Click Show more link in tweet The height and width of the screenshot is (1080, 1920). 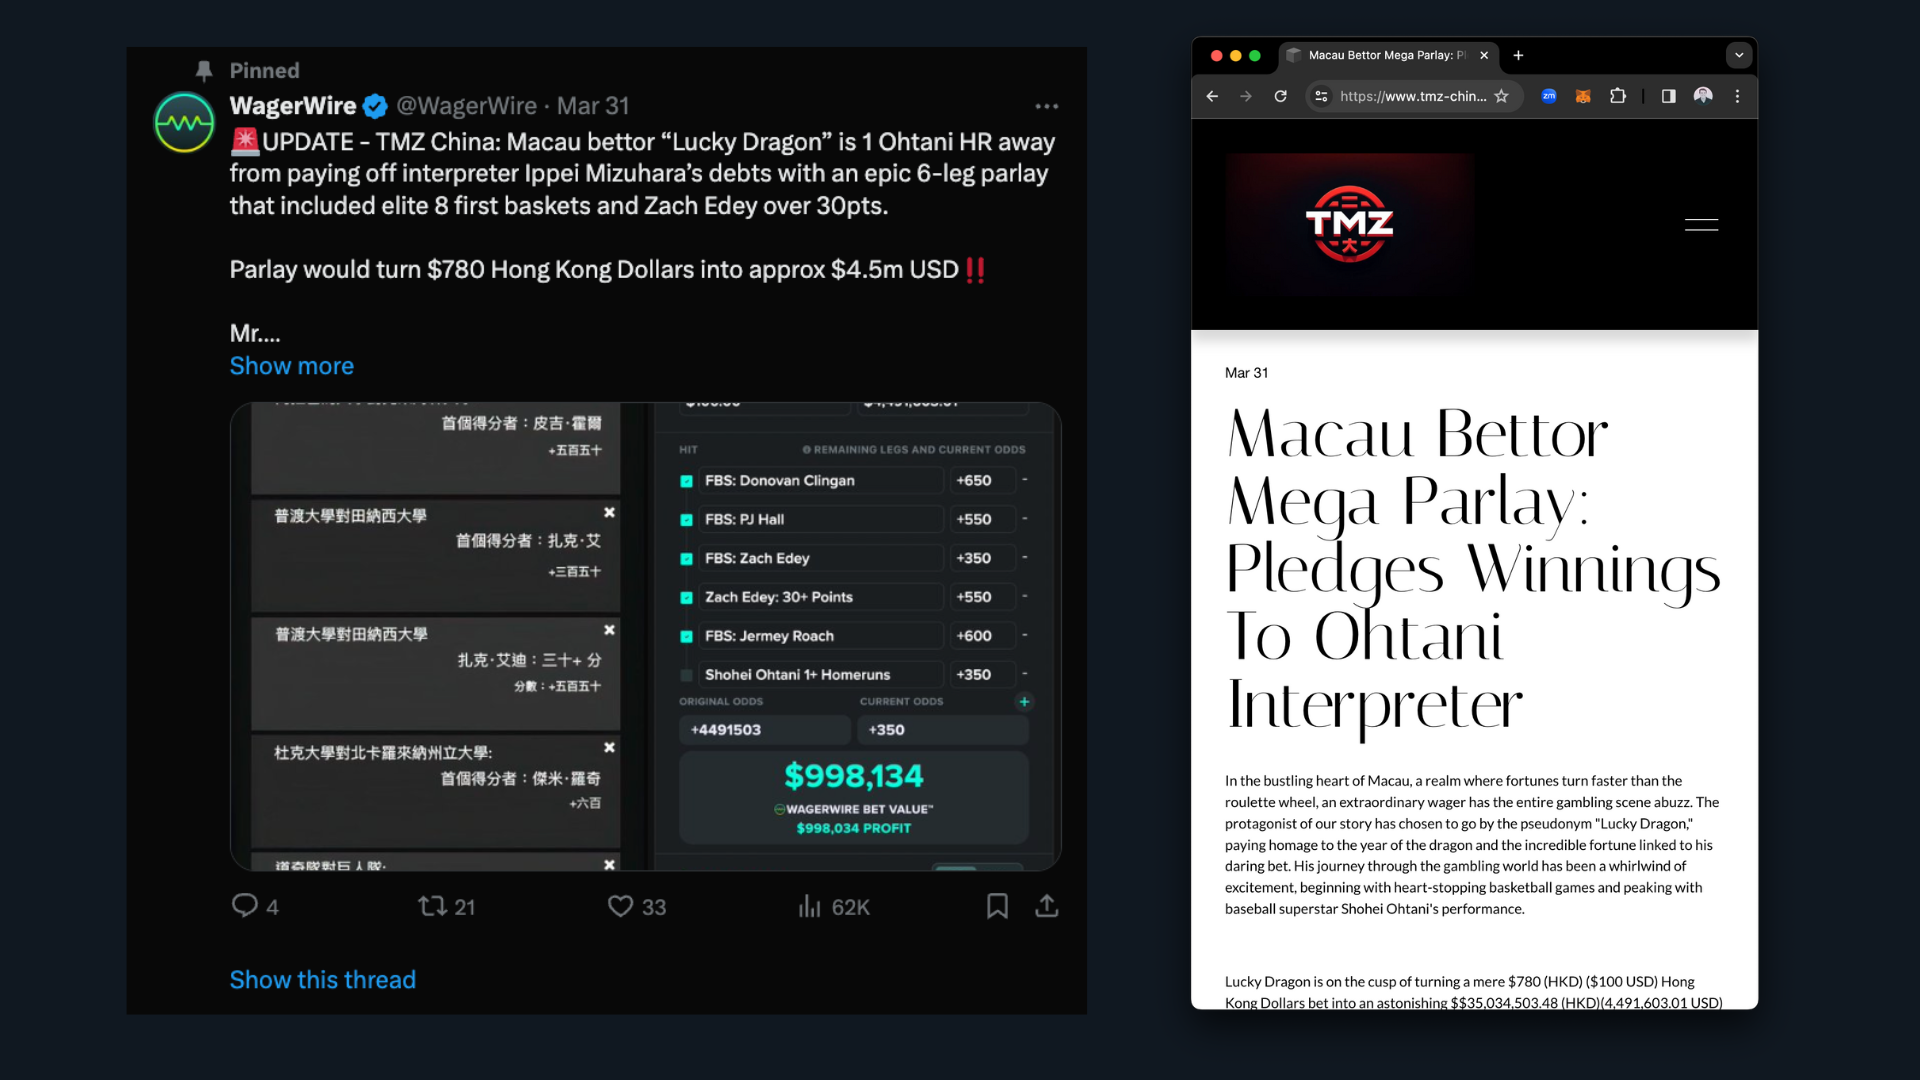tap(291, 366)
